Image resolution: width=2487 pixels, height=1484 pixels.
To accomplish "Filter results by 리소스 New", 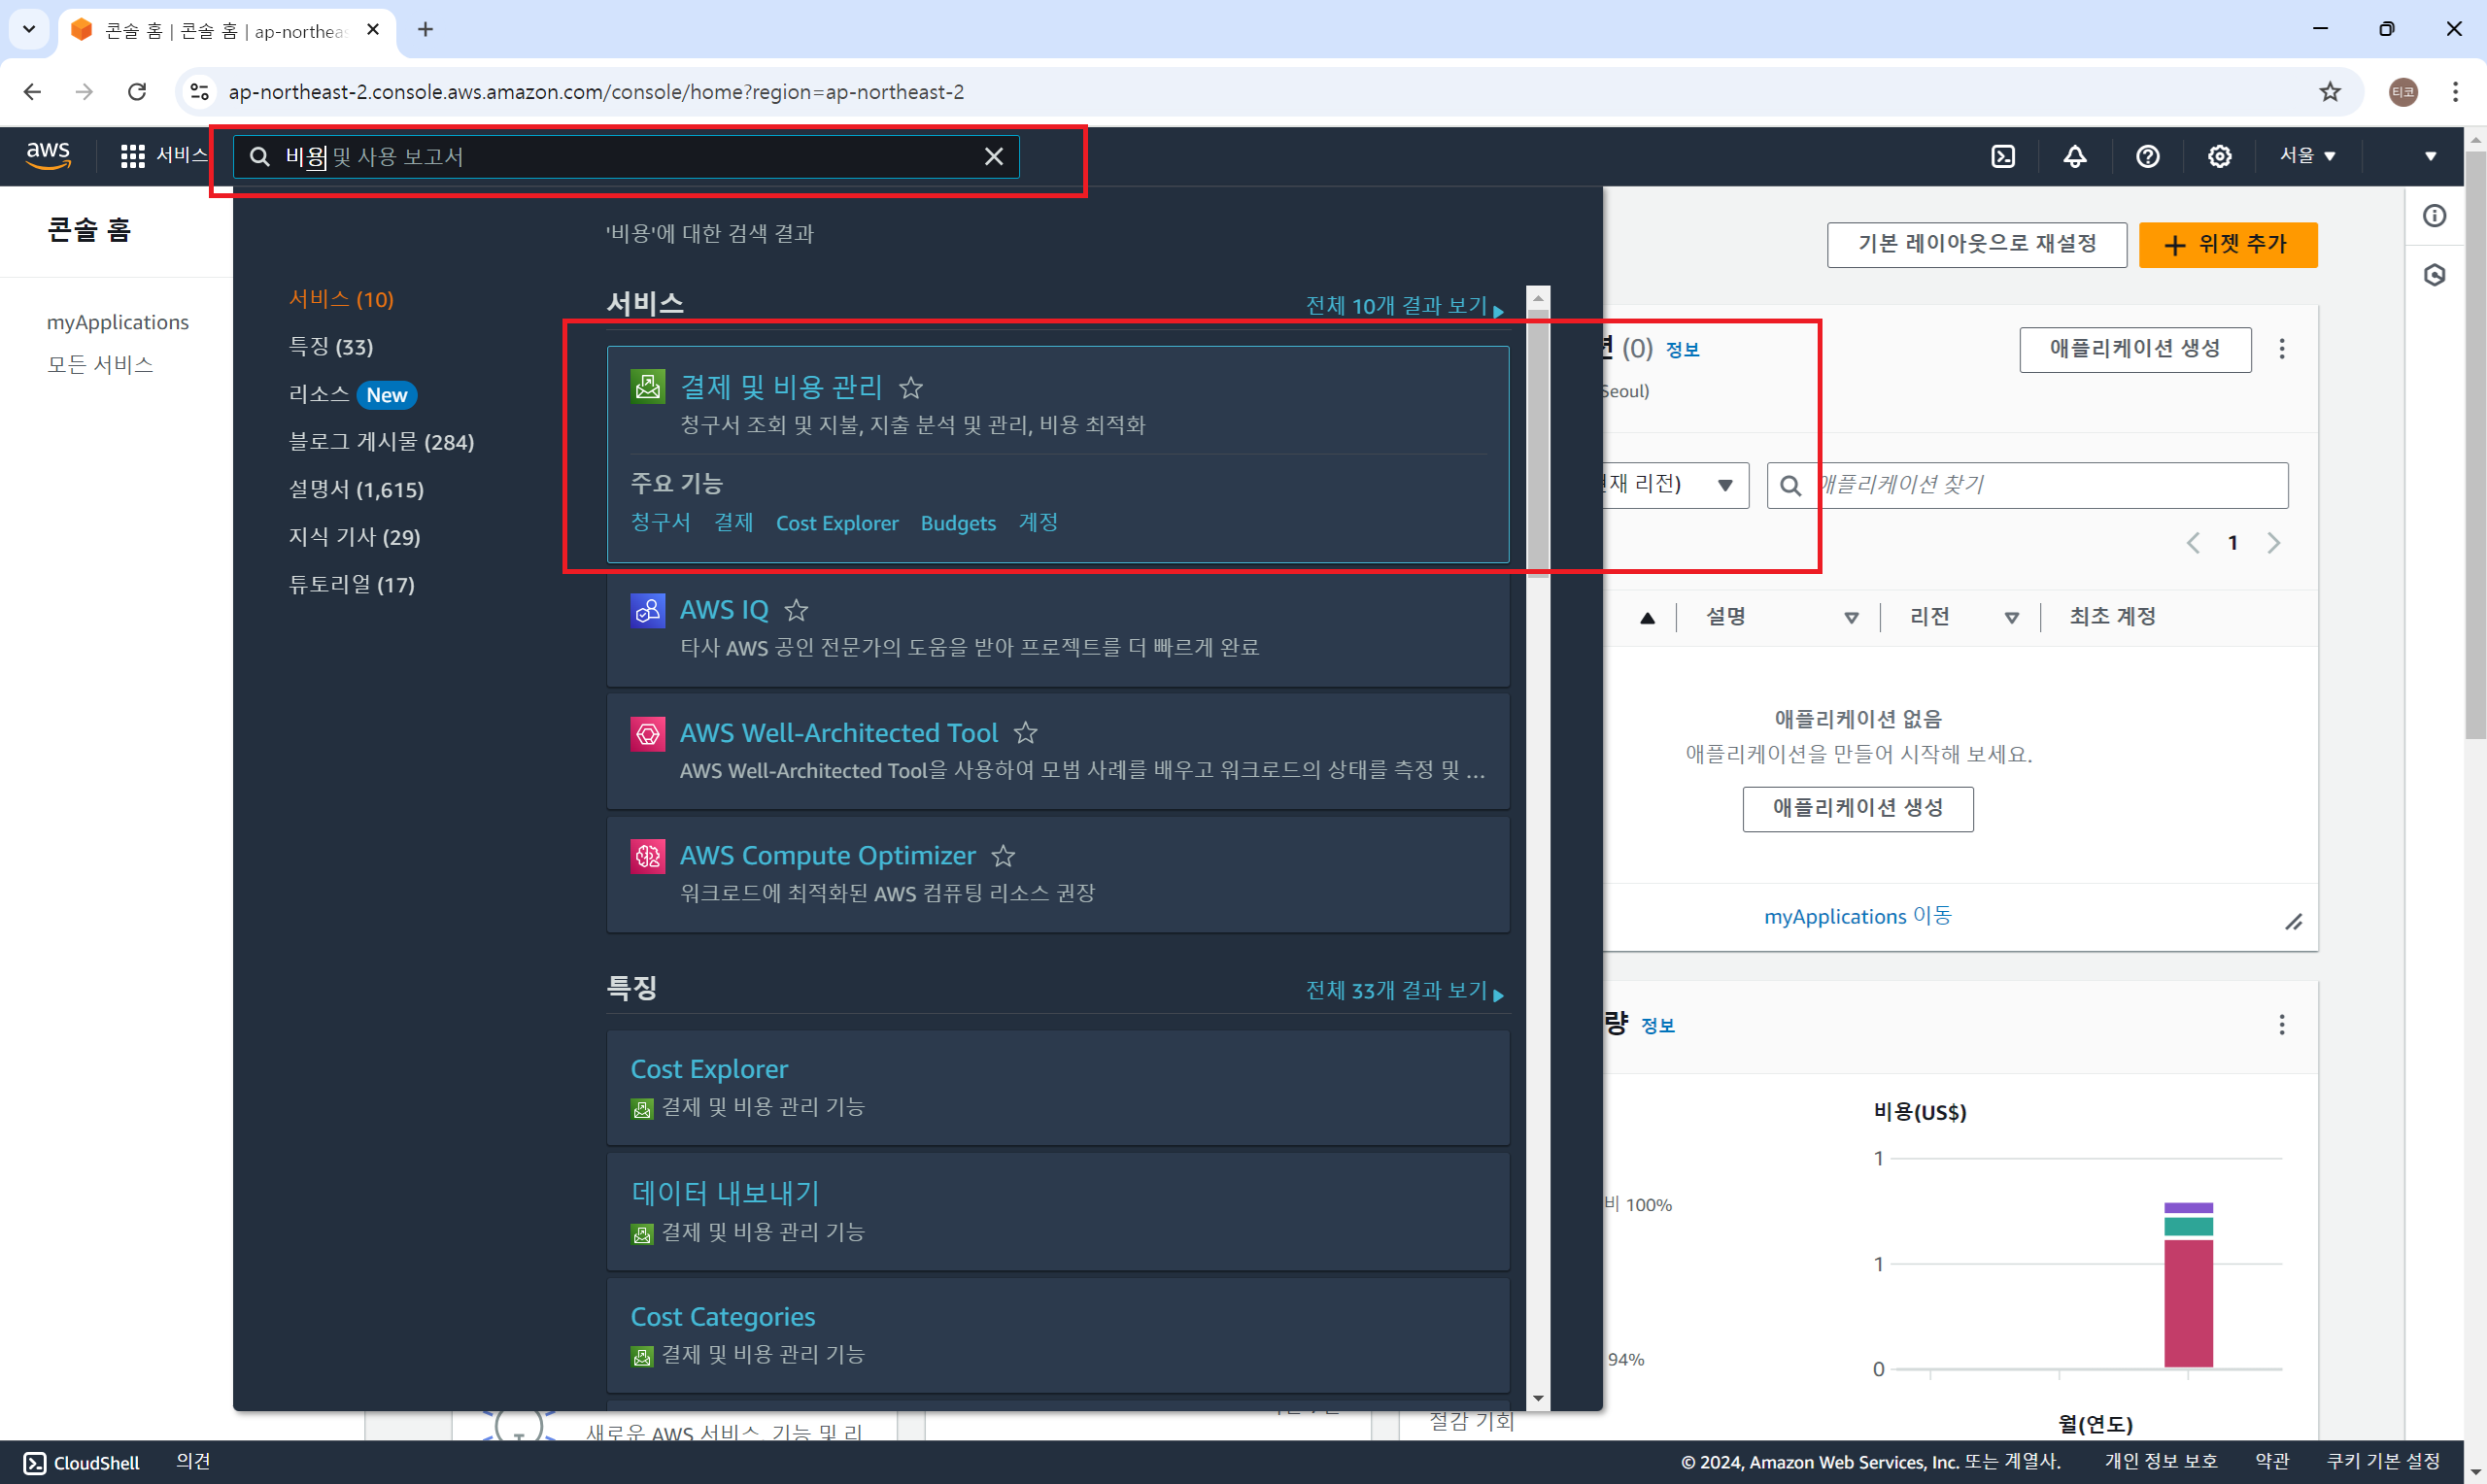I will tap(353, 395).
